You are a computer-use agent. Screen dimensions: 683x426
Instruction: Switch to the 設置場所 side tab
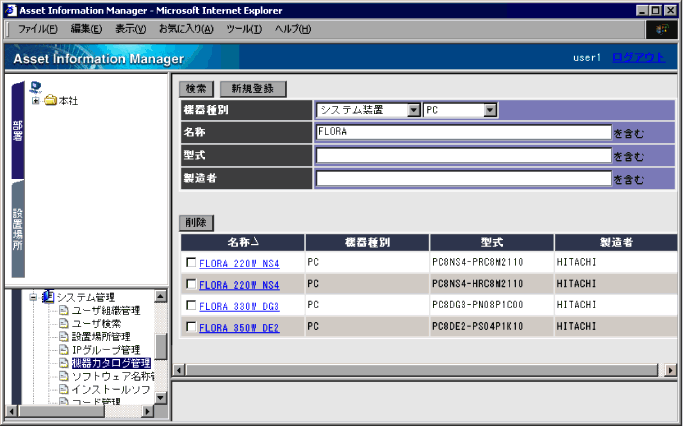point(18,240)
